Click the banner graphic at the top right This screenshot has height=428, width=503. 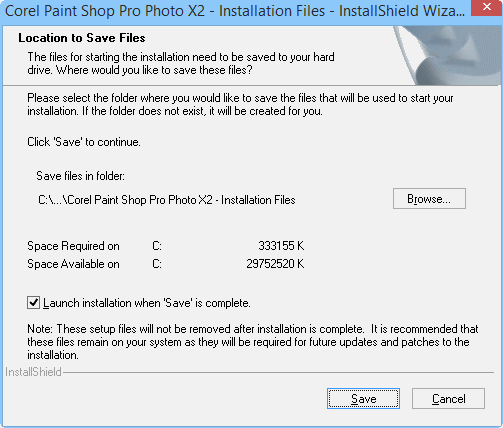[448, 55]
